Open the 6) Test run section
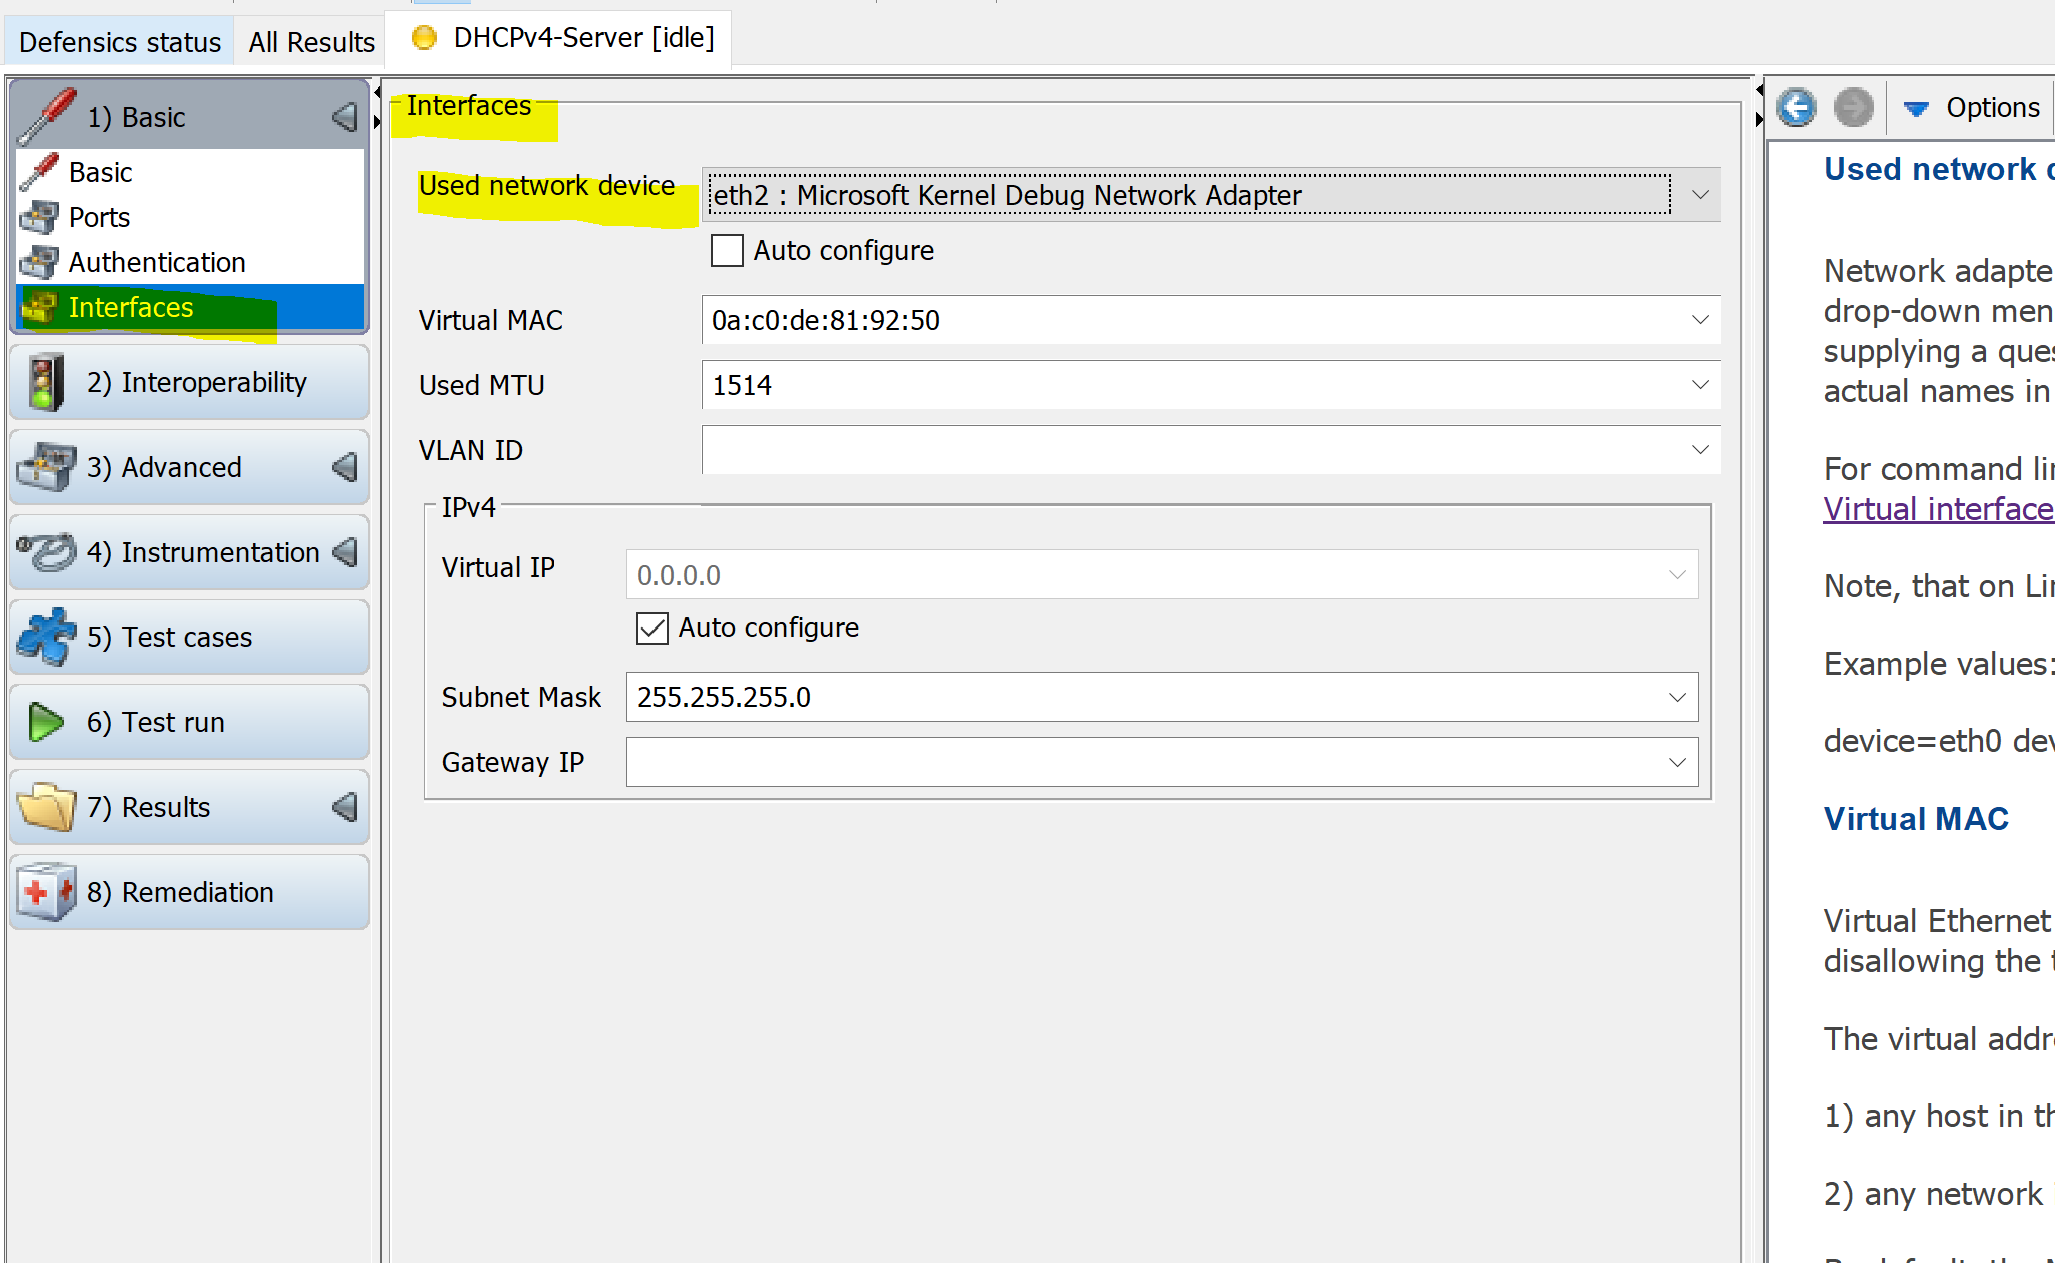2055x1263 pixels. (189, 722)
